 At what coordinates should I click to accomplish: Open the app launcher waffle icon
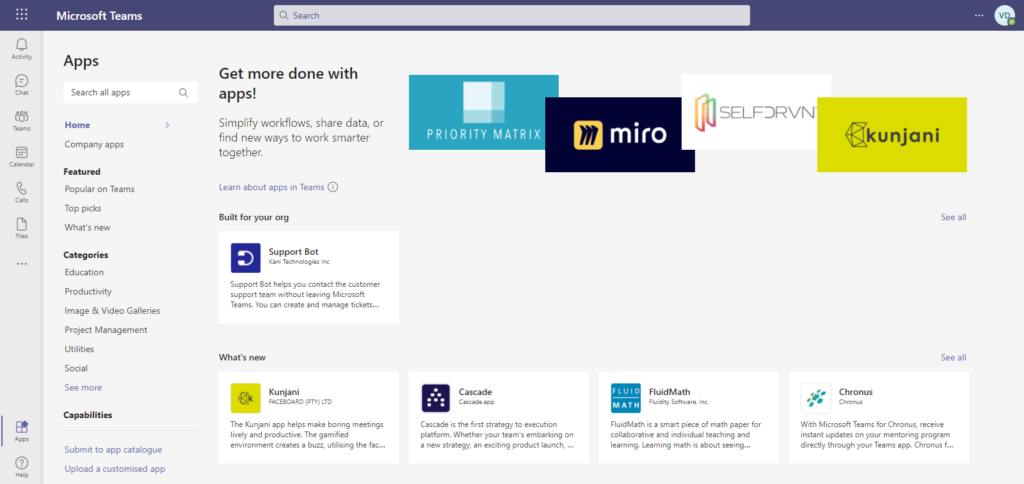pyautogui.click(x=22, y=14)
